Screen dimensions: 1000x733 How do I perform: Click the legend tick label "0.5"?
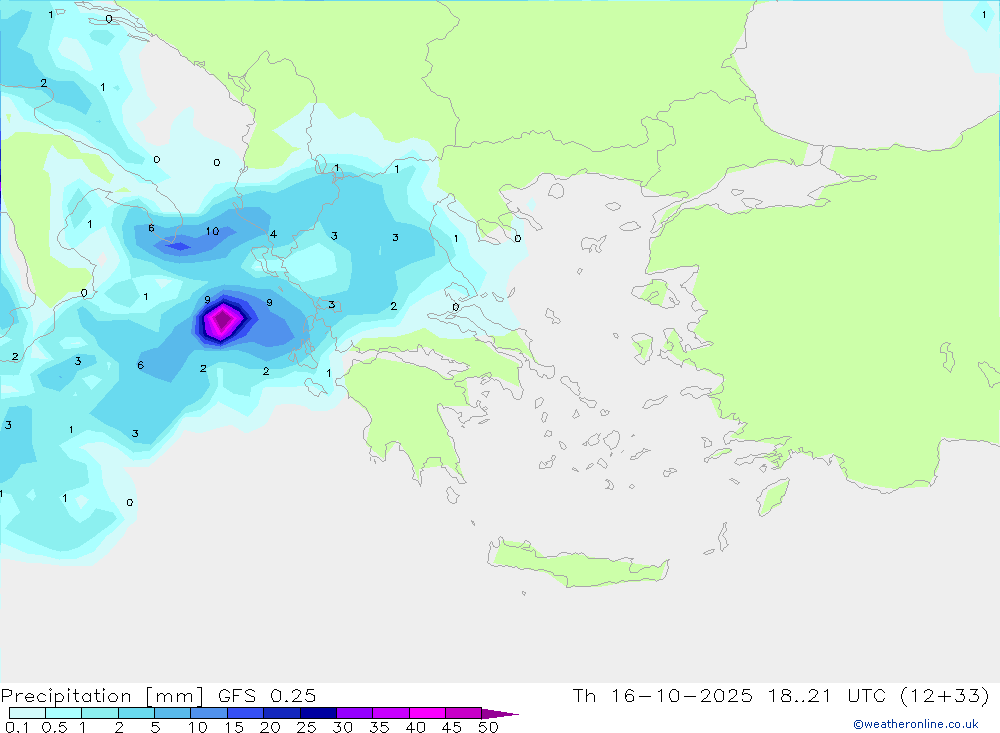[54, 727]
